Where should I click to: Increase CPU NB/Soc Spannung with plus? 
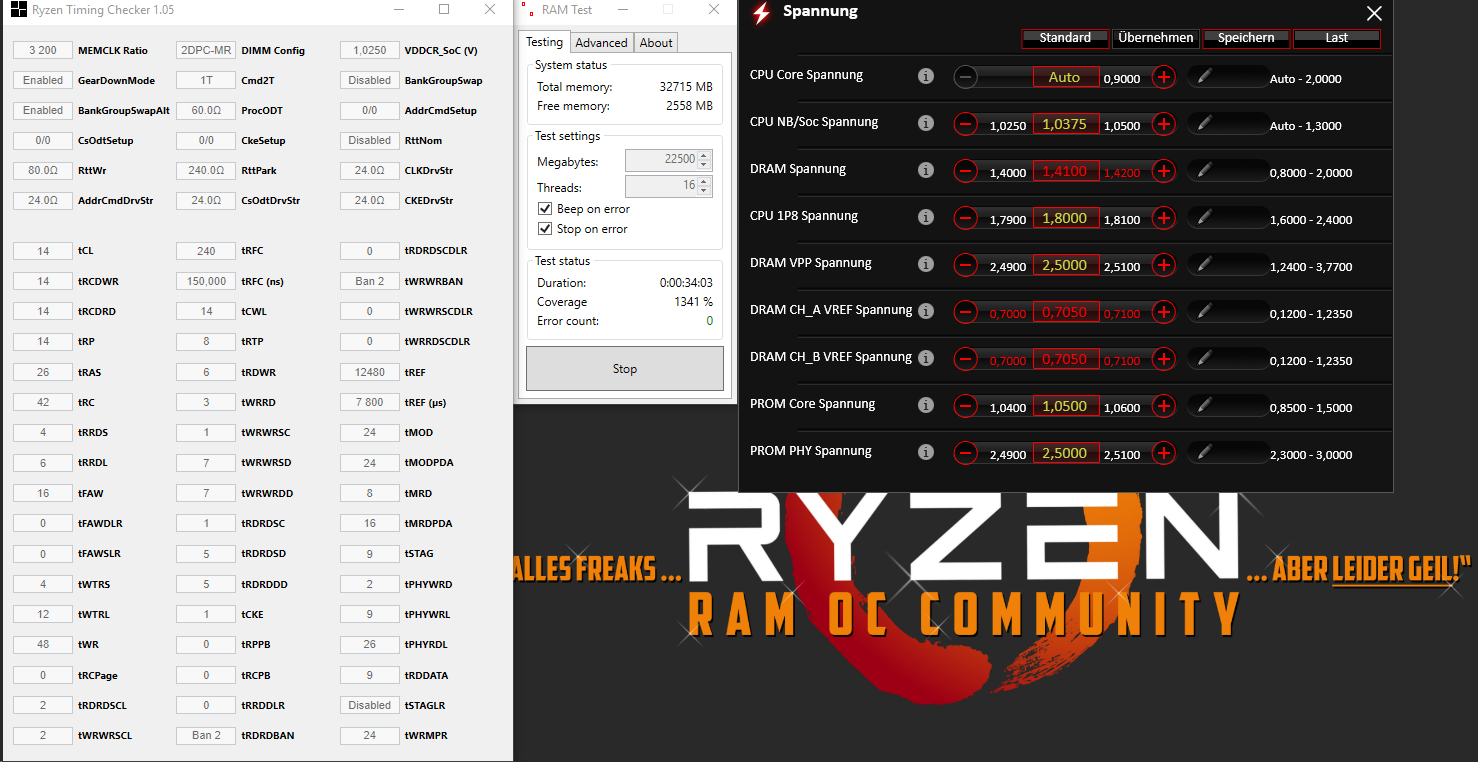pyautogui.click(x=1164, y=124)
